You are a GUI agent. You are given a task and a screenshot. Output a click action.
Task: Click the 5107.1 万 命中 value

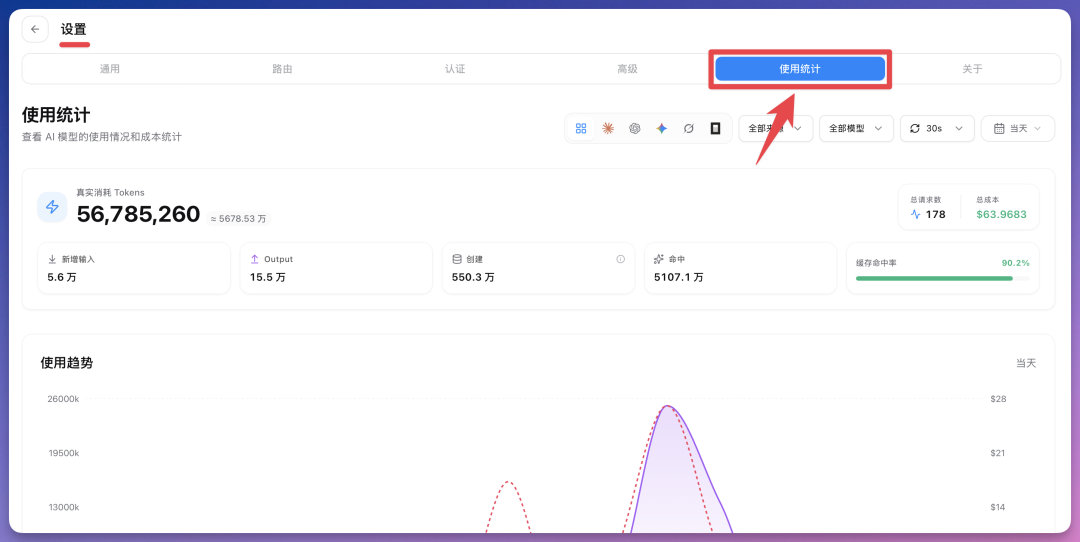[x=678, y=278]
